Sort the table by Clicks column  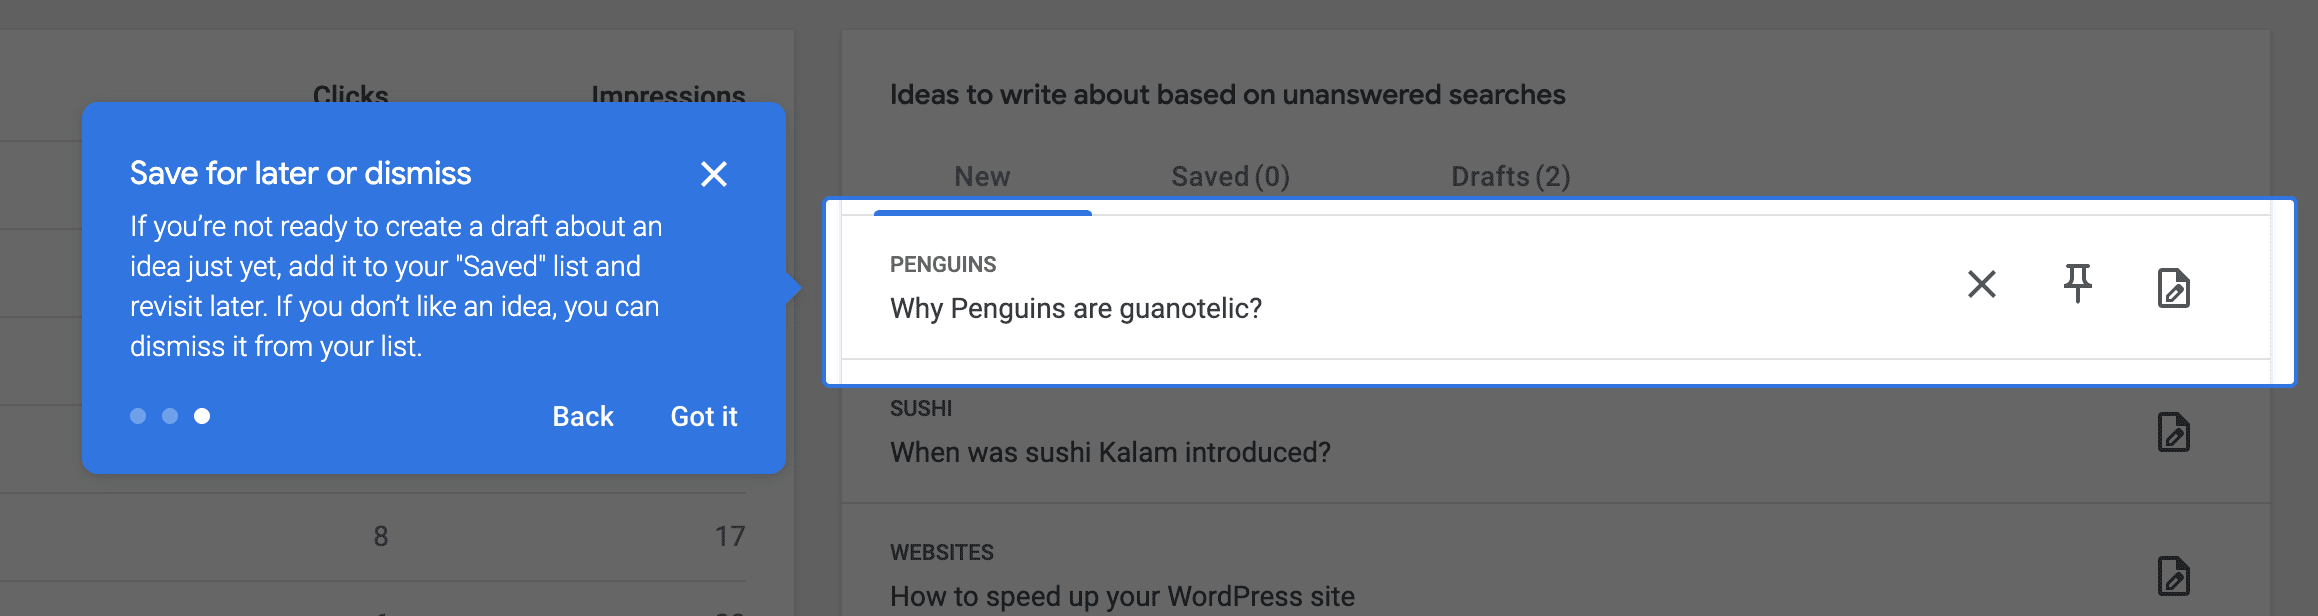coord(349,95)
